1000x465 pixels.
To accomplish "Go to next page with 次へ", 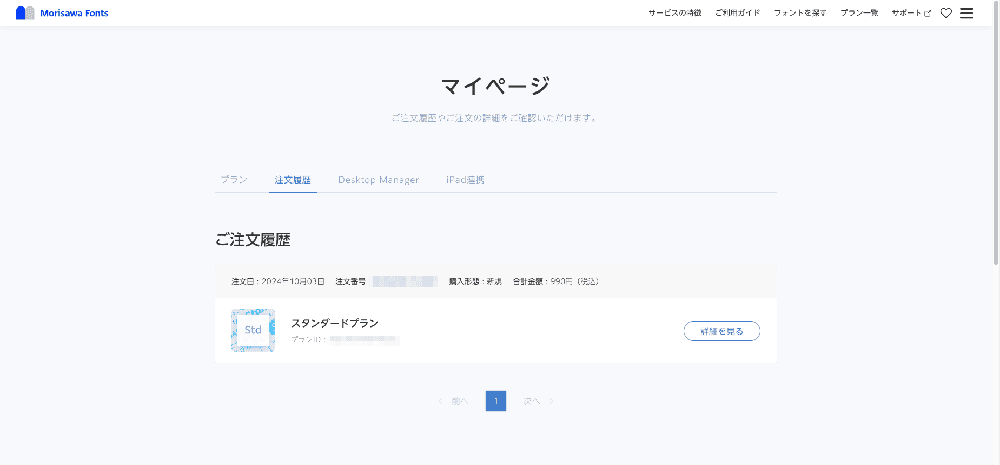I will [537, 401].
